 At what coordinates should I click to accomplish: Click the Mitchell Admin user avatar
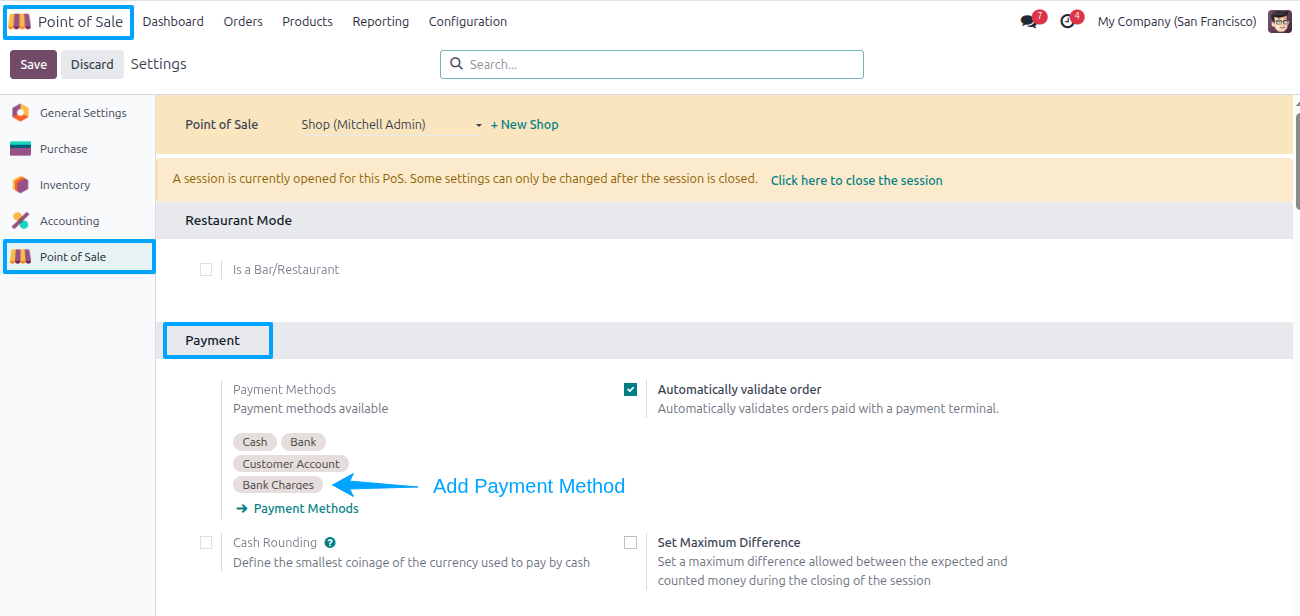click(1280, 22)
